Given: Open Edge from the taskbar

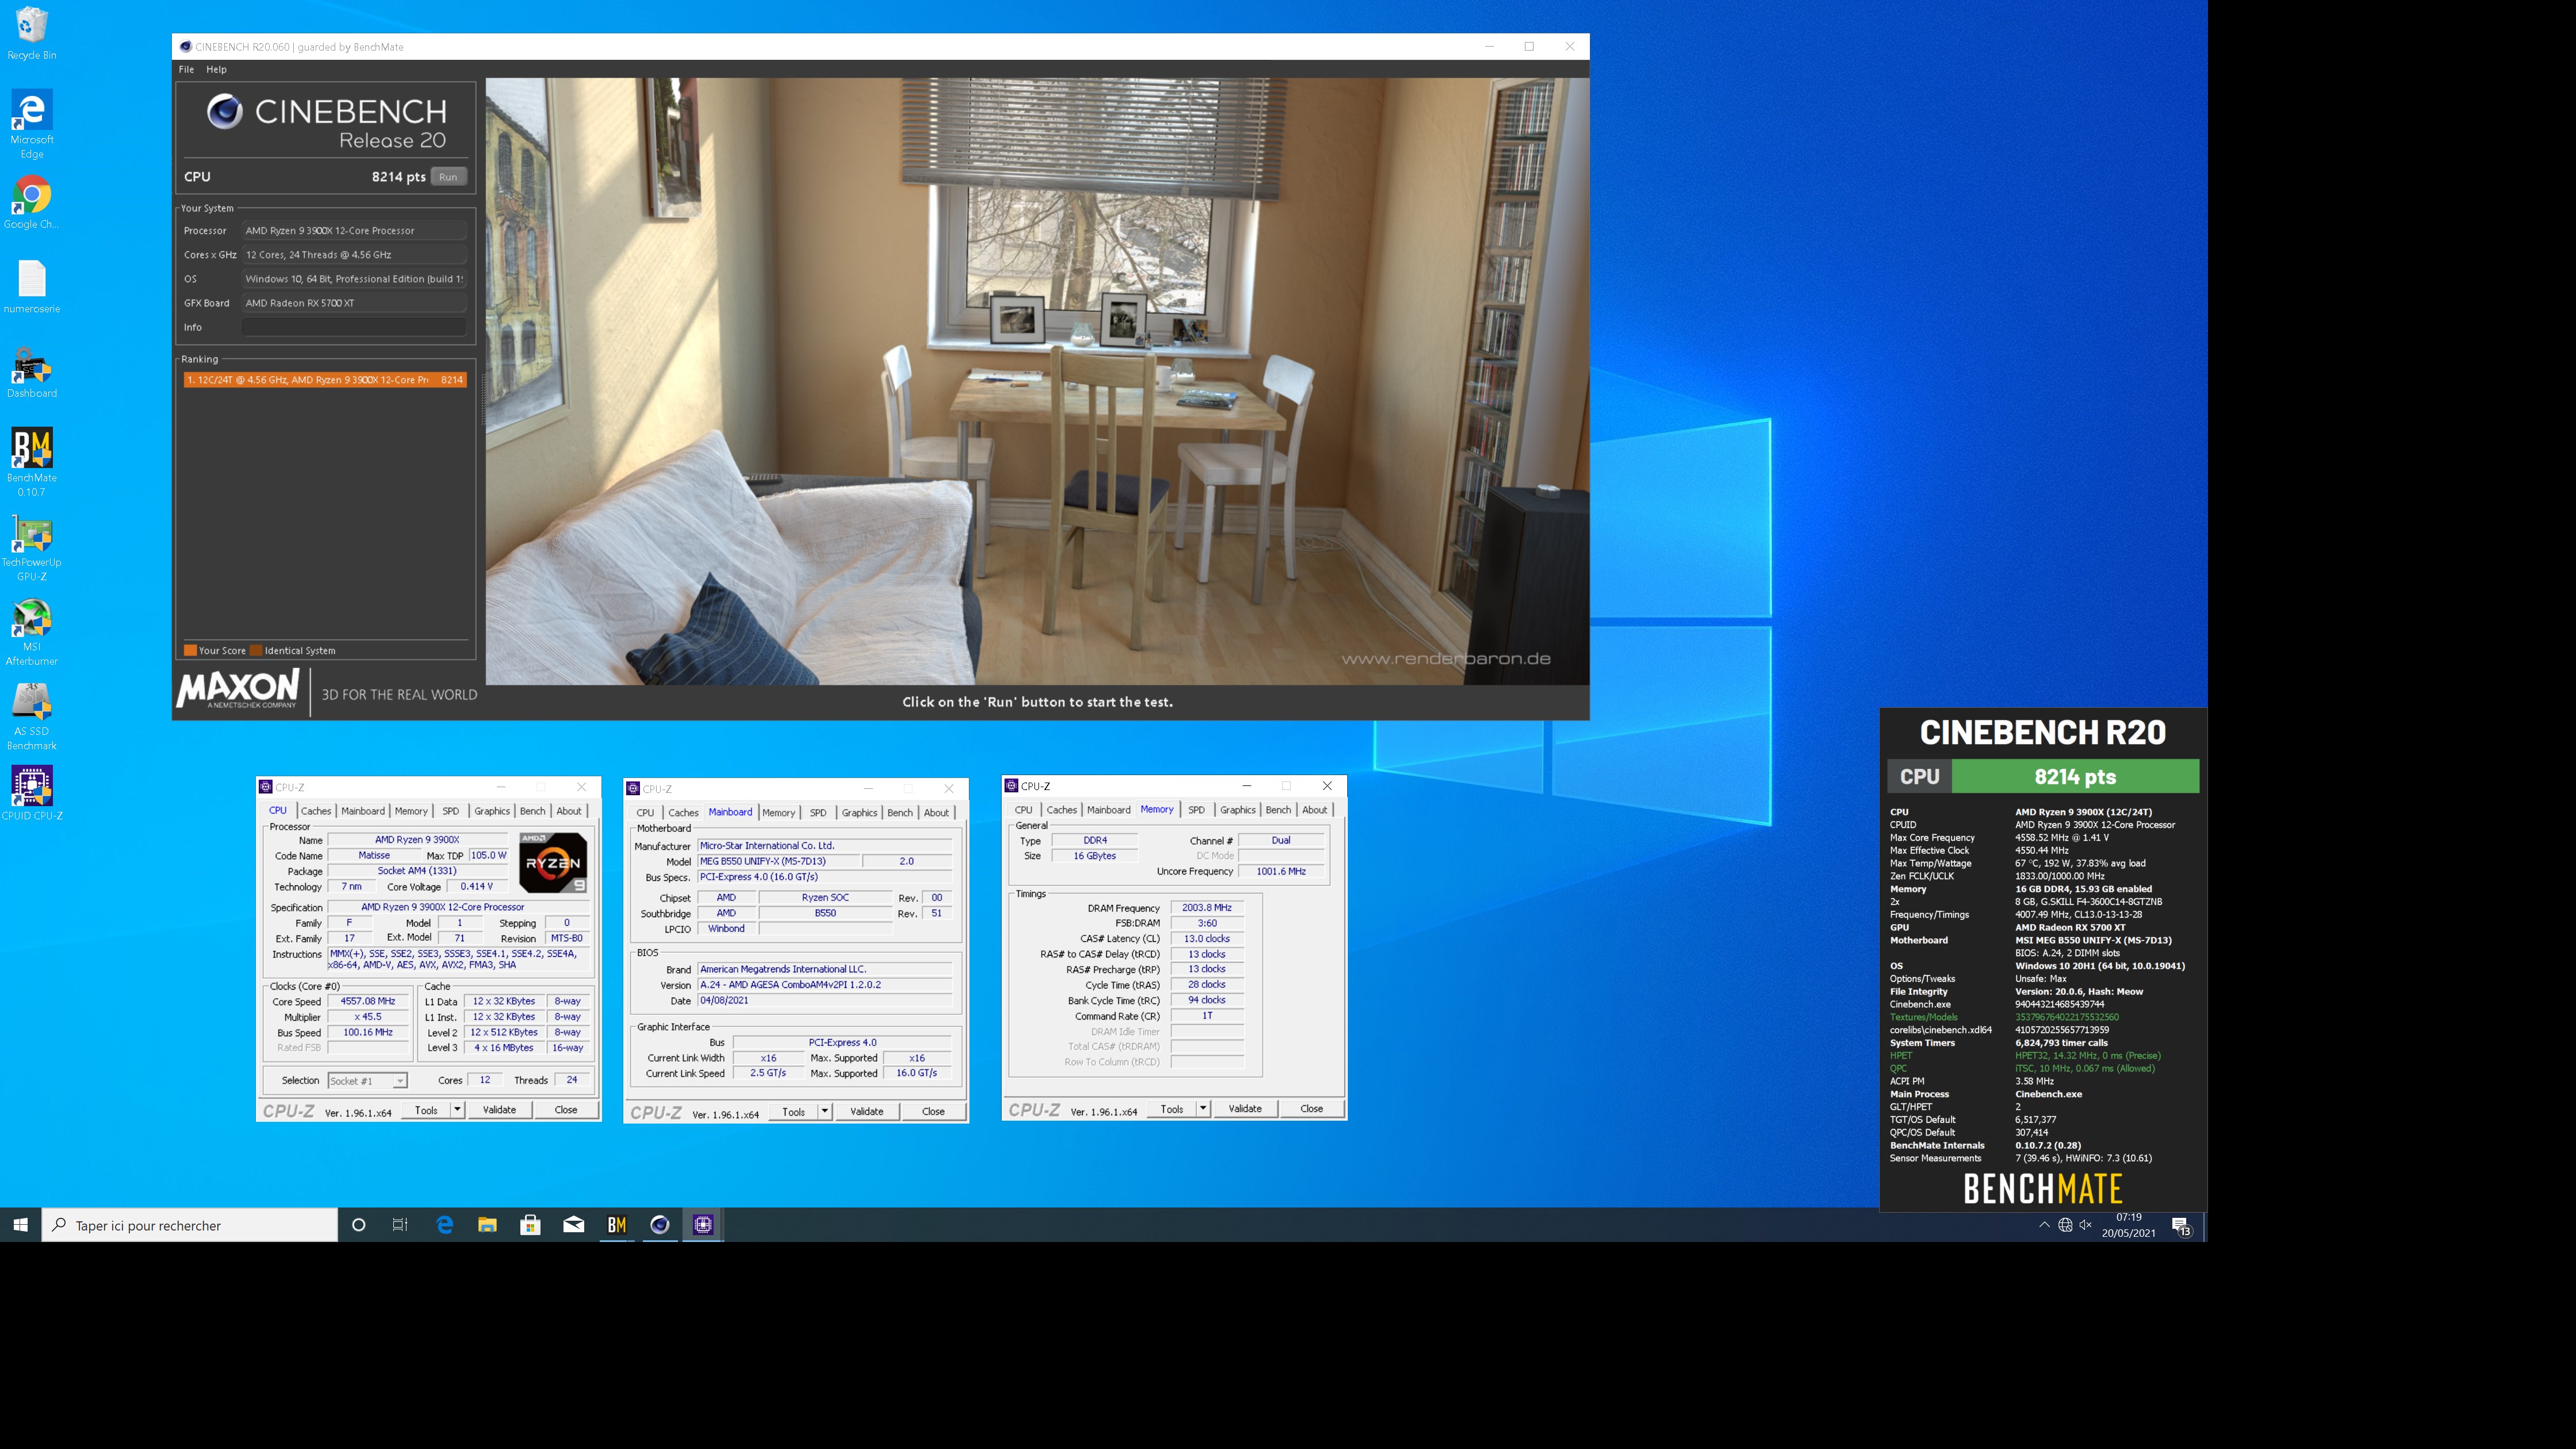Looking at the screenshot, I should coord(444,1224).
